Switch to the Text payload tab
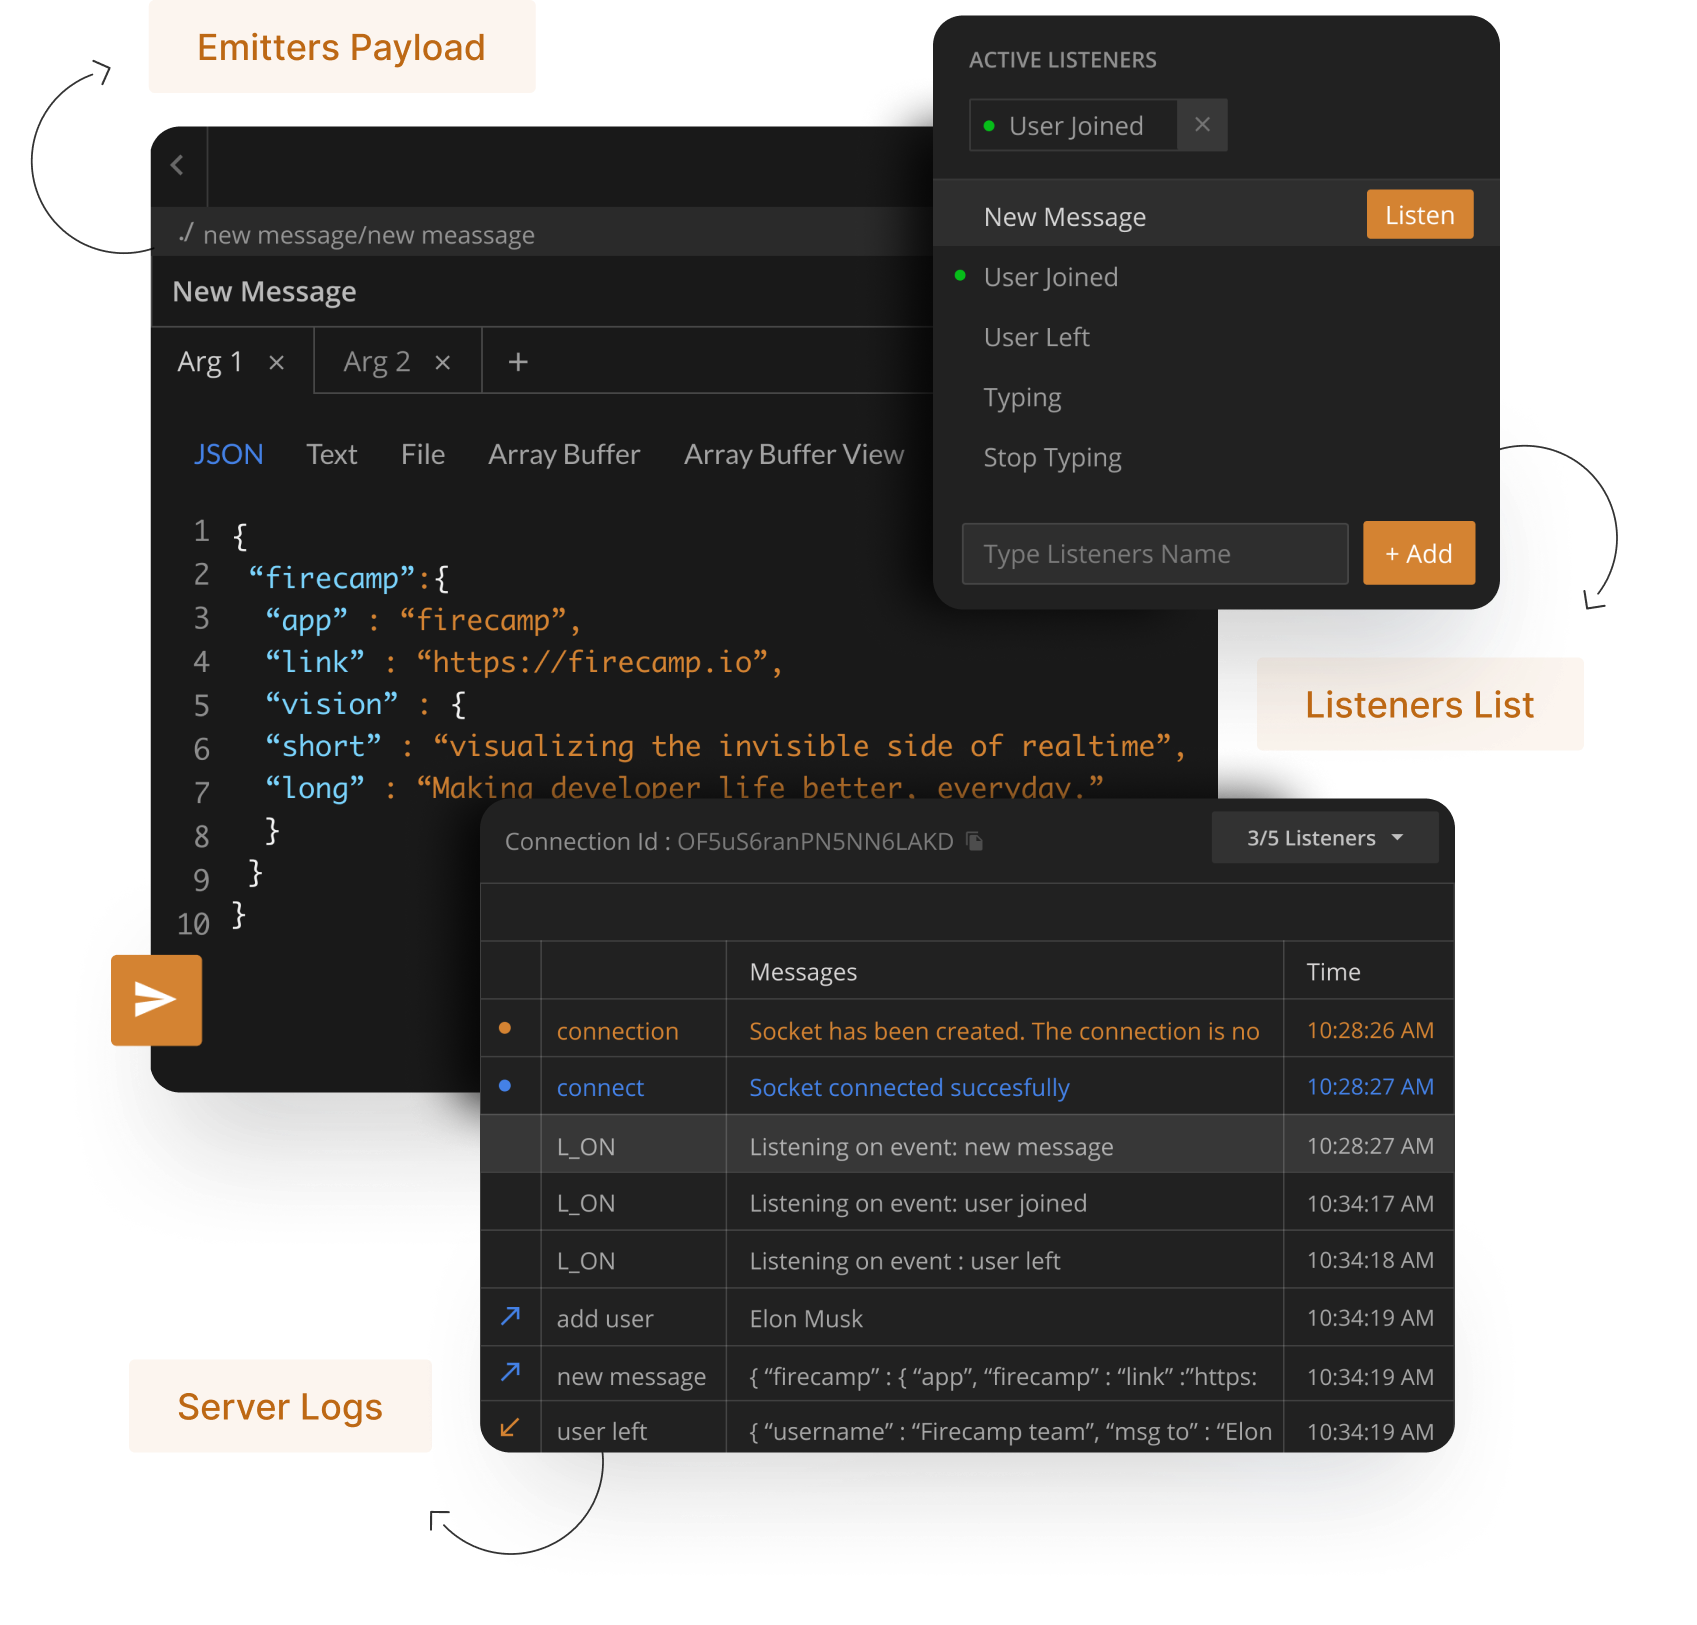 (x=331, y=454)
